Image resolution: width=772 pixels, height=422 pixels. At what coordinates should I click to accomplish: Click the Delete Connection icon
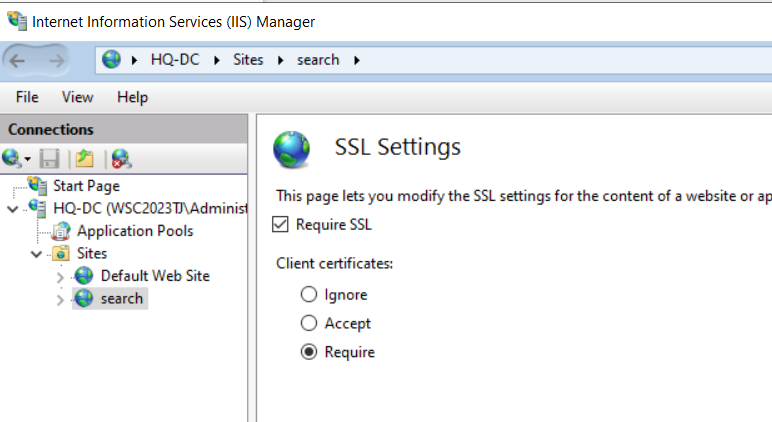(121, 159)
